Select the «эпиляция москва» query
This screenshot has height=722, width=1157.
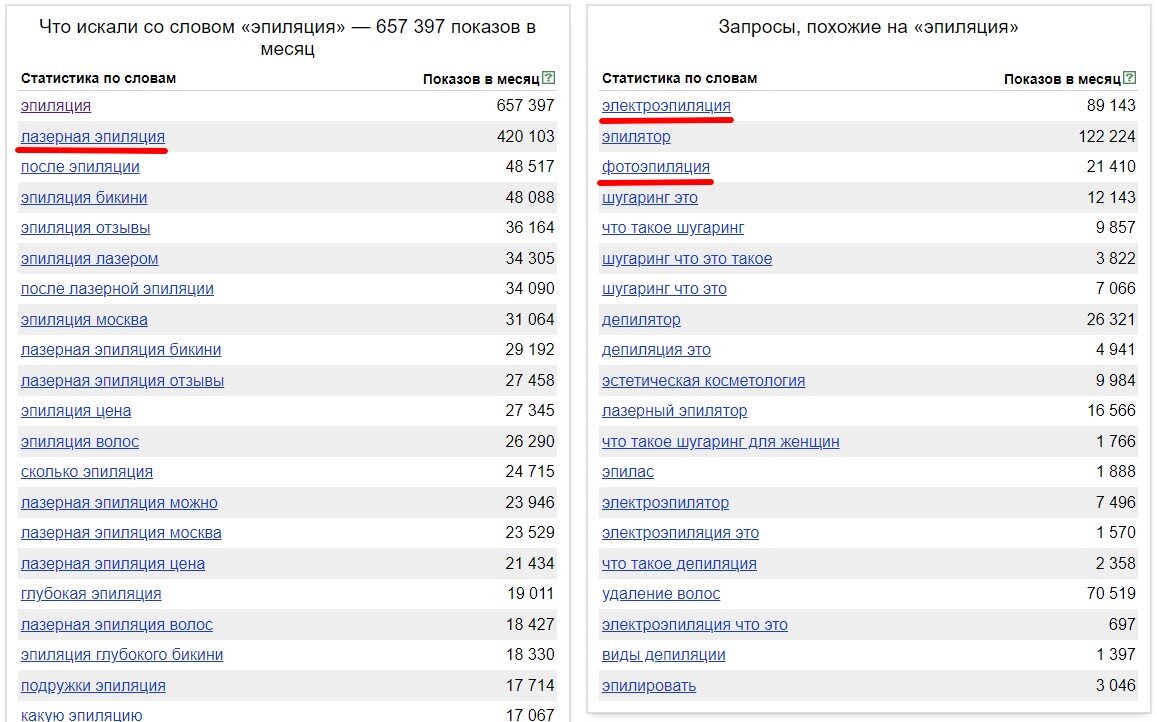pos(84,319)
